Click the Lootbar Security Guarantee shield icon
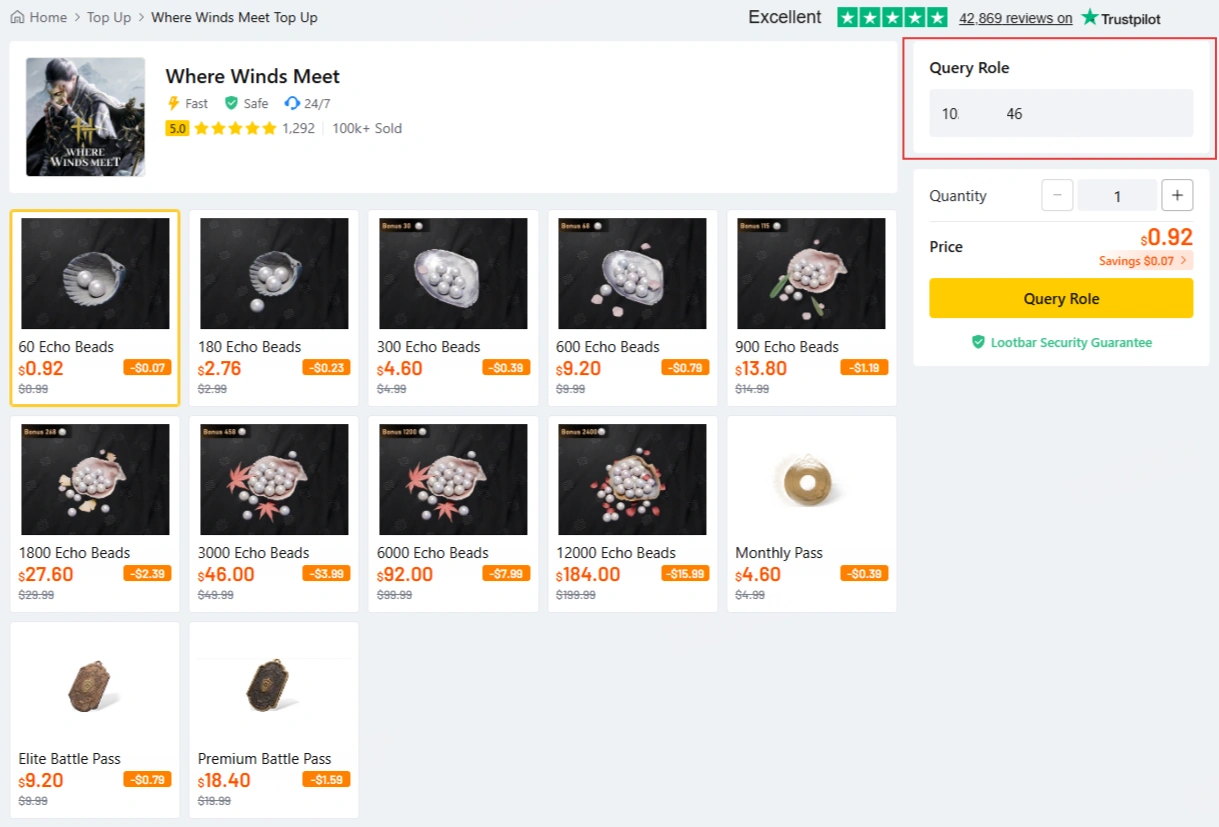 (979, 342)
